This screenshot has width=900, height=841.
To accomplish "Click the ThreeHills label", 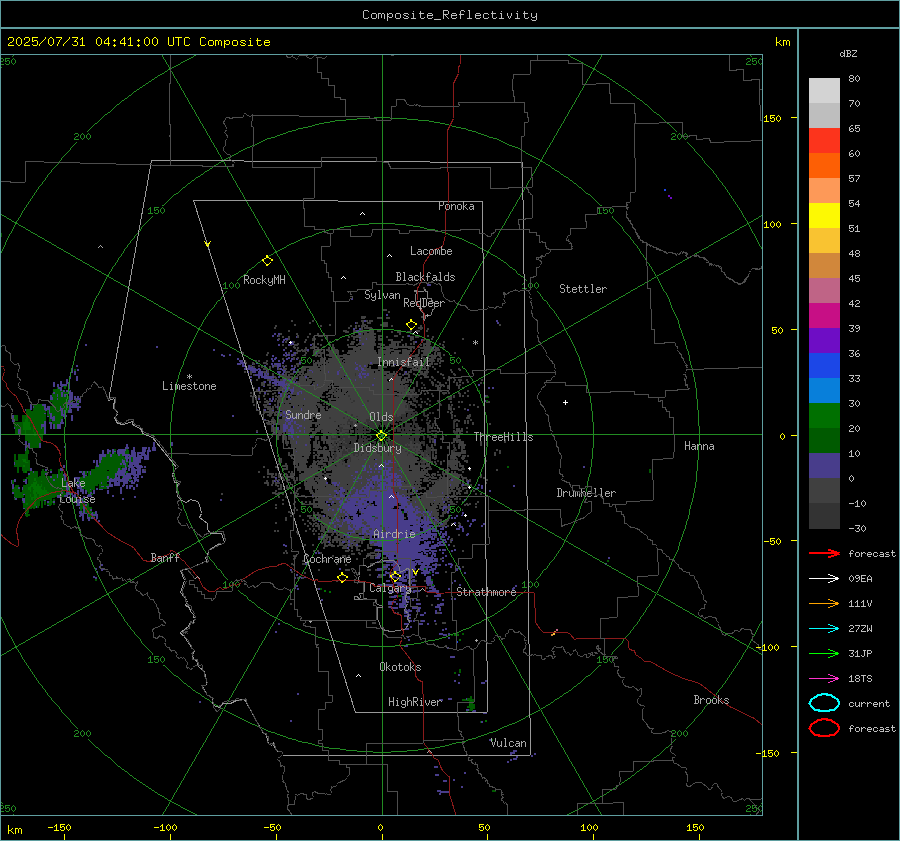I will point(503,437).
